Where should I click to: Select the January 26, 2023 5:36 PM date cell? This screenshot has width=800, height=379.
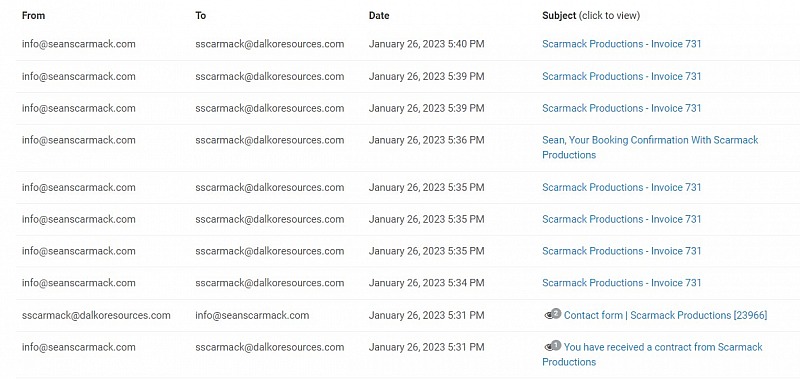tap(427, 140)
